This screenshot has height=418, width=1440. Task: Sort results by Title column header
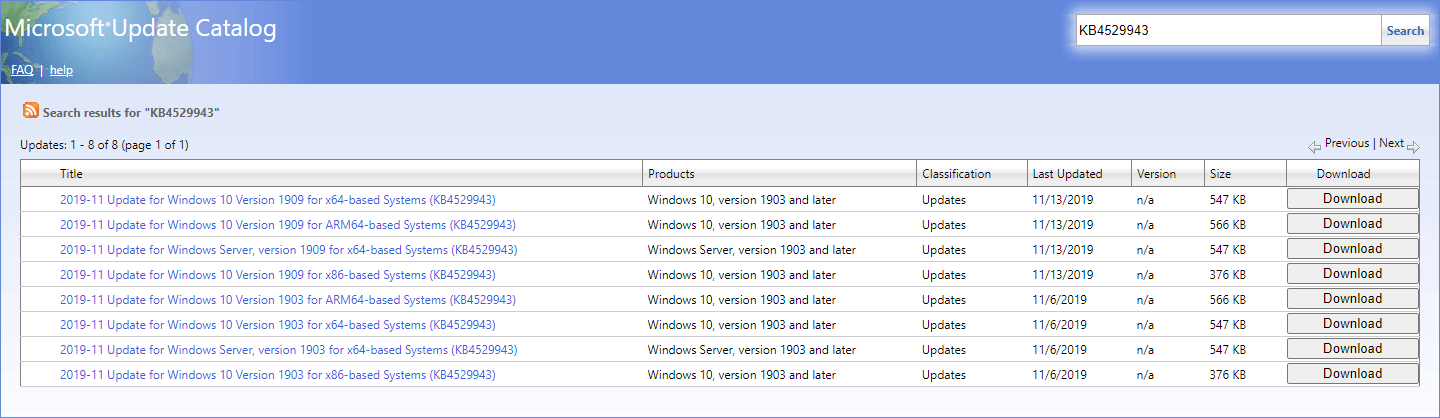point(71,174)
